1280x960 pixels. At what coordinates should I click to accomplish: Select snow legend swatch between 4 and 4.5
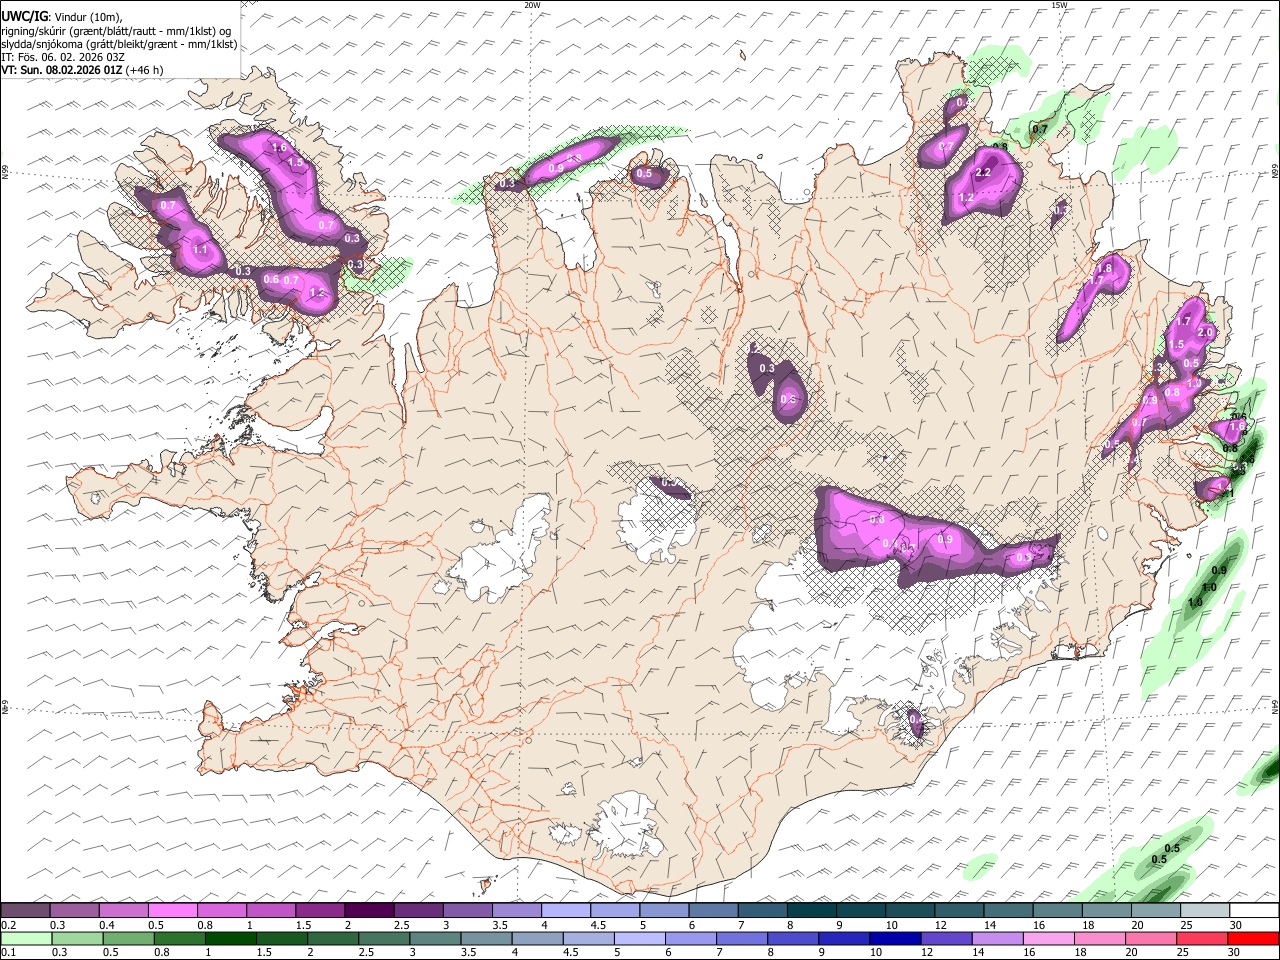[565, 910]
